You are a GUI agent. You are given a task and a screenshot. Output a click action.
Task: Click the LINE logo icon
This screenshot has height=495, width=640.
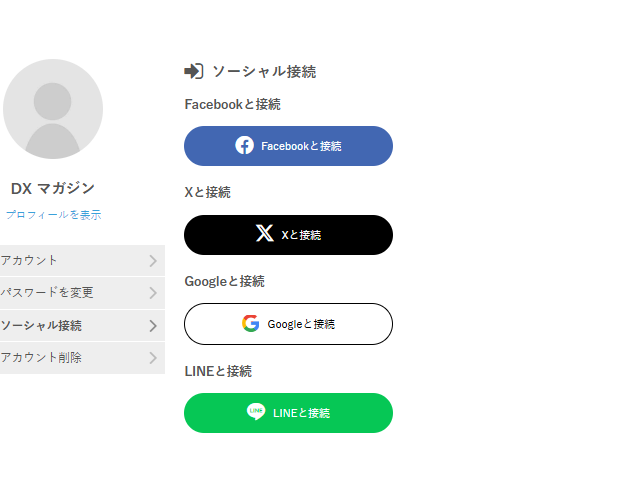(x=256, y=412)
